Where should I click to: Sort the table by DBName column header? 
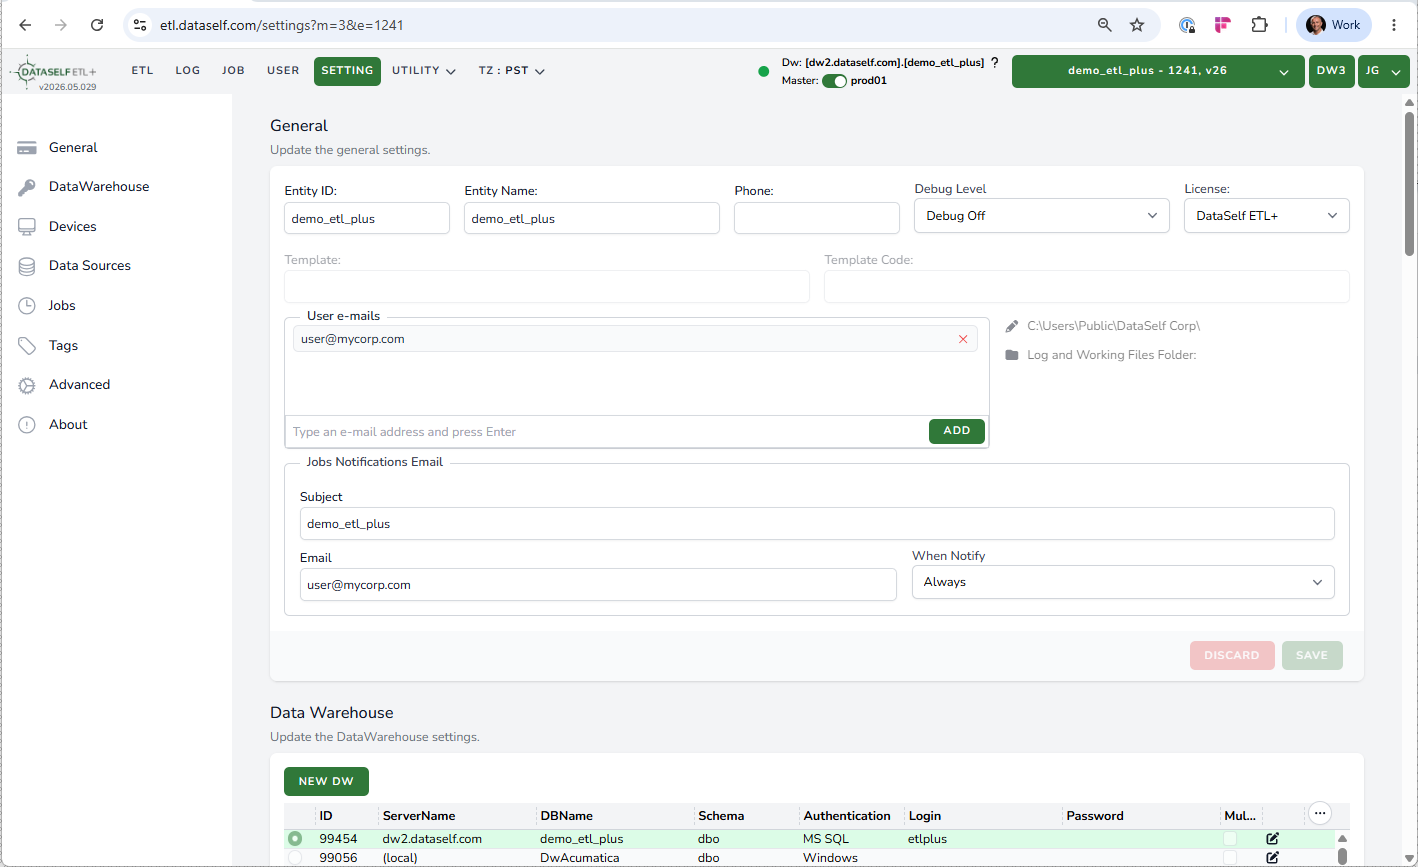(x=566, y=816)
